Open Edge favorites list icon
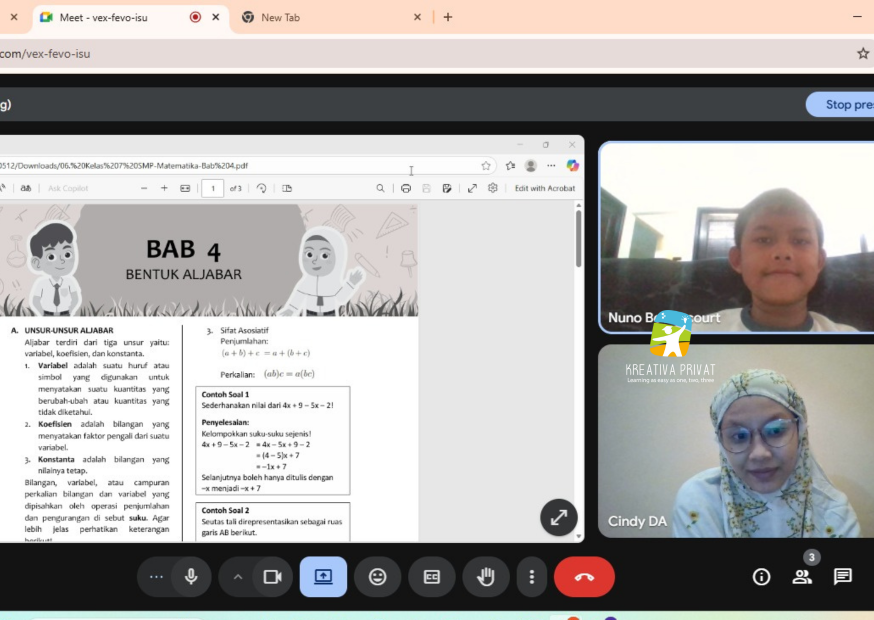The image size is (874, 620). point(511,166)
